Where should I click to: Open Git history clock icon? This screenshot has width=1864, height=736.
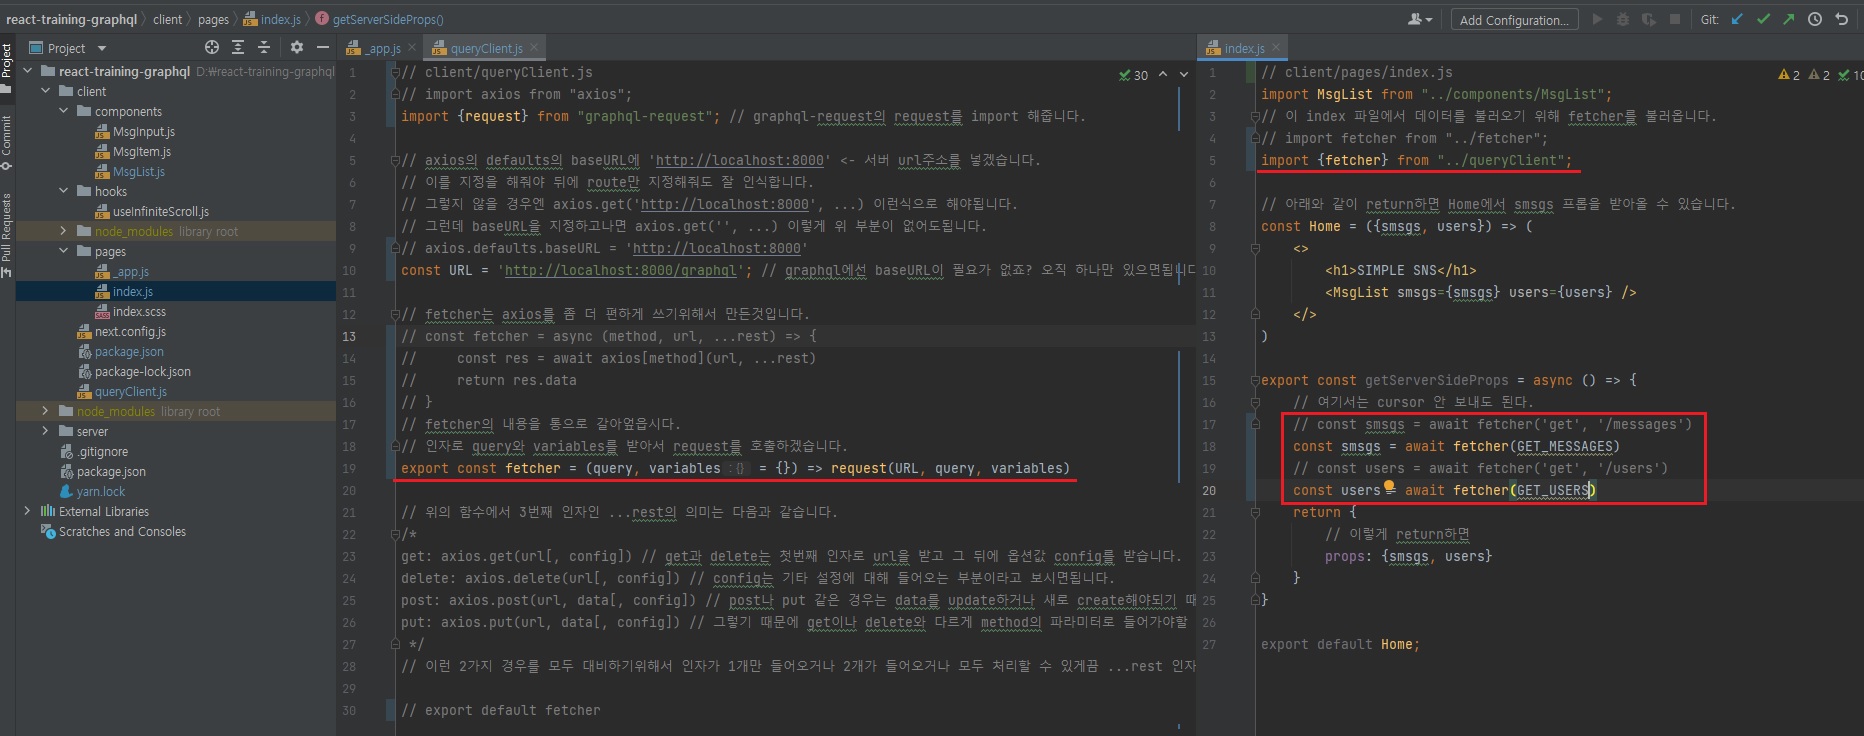(1815, 19)
